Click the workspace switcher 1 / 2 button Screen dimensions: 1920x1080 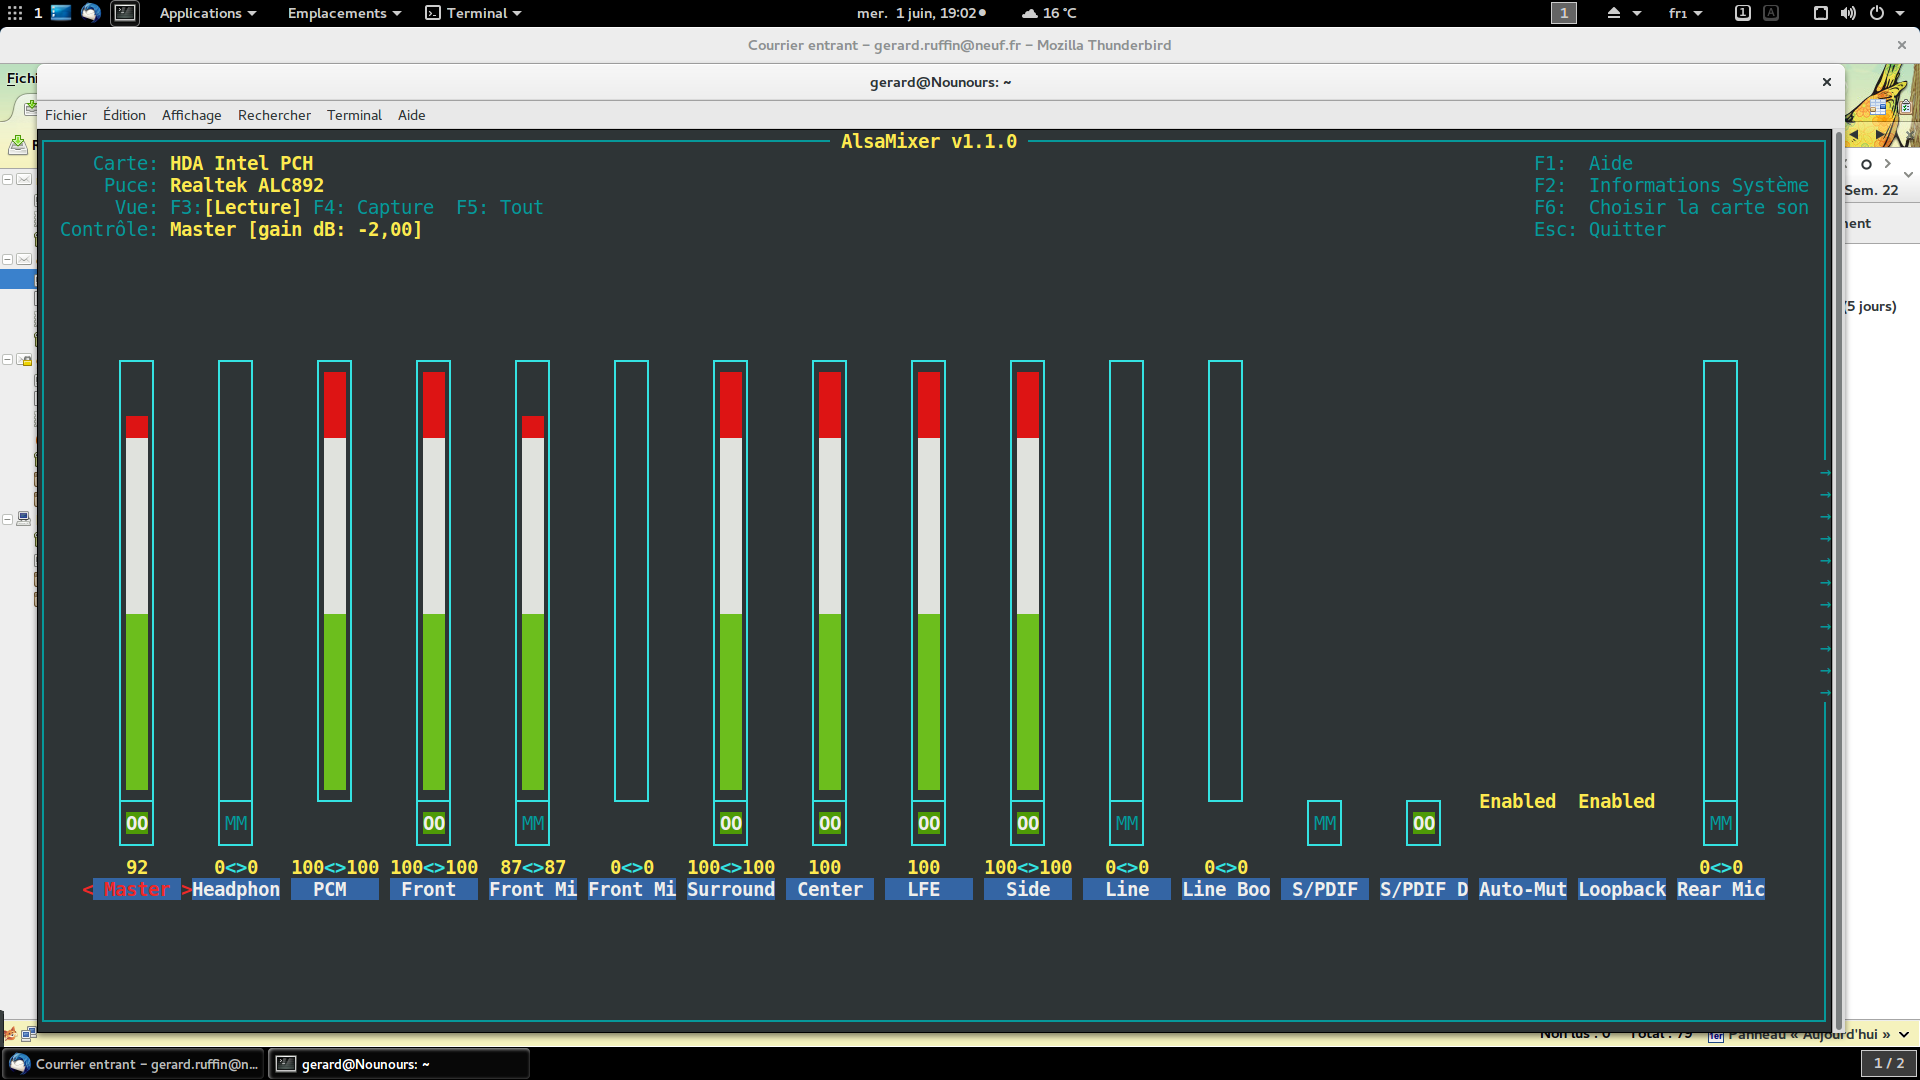coord(1888,1063)
